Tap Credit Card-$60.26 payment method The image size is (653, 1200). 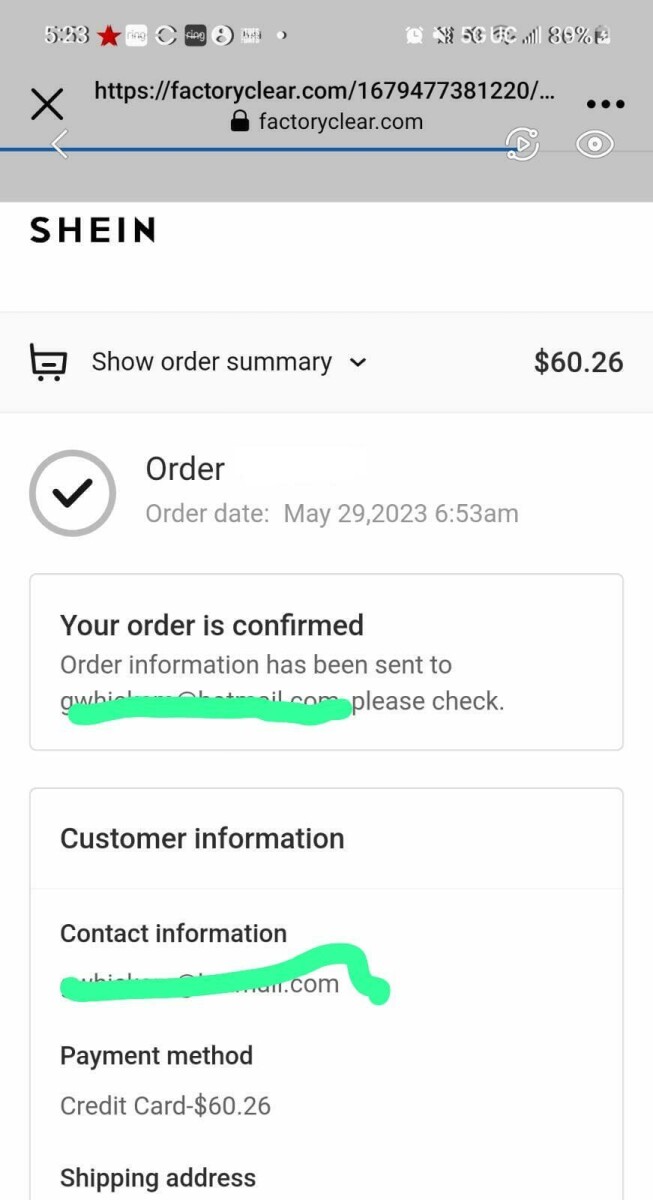pos(165,1106)
